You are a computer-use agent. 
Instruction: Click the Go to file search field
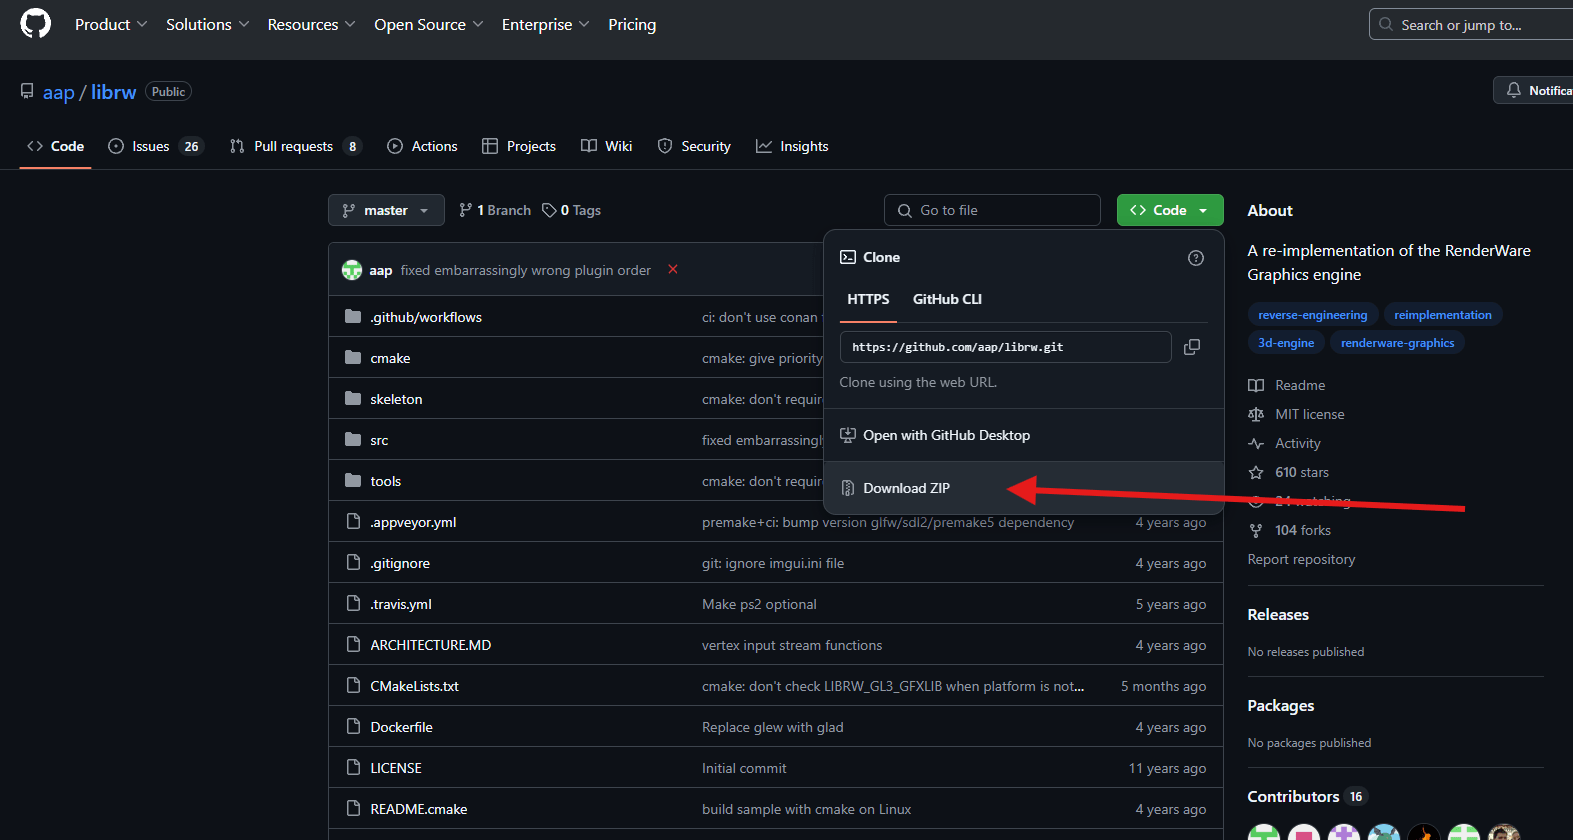coord(992,210)
